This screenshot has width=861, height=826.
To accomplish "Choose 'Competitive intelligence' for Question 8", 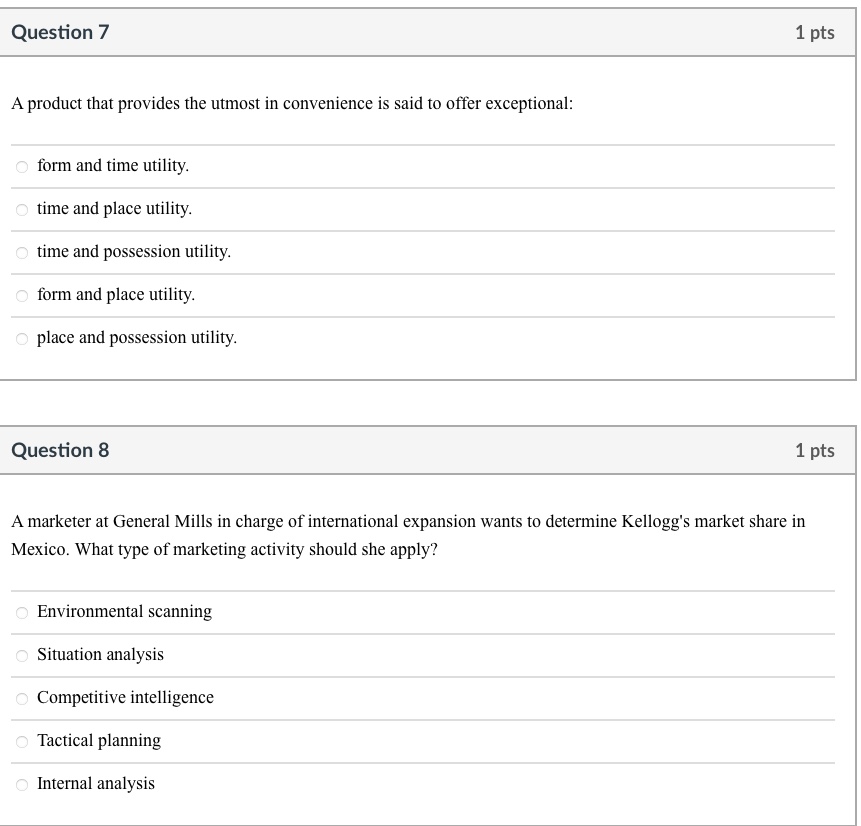I will [x=124, y=698].
